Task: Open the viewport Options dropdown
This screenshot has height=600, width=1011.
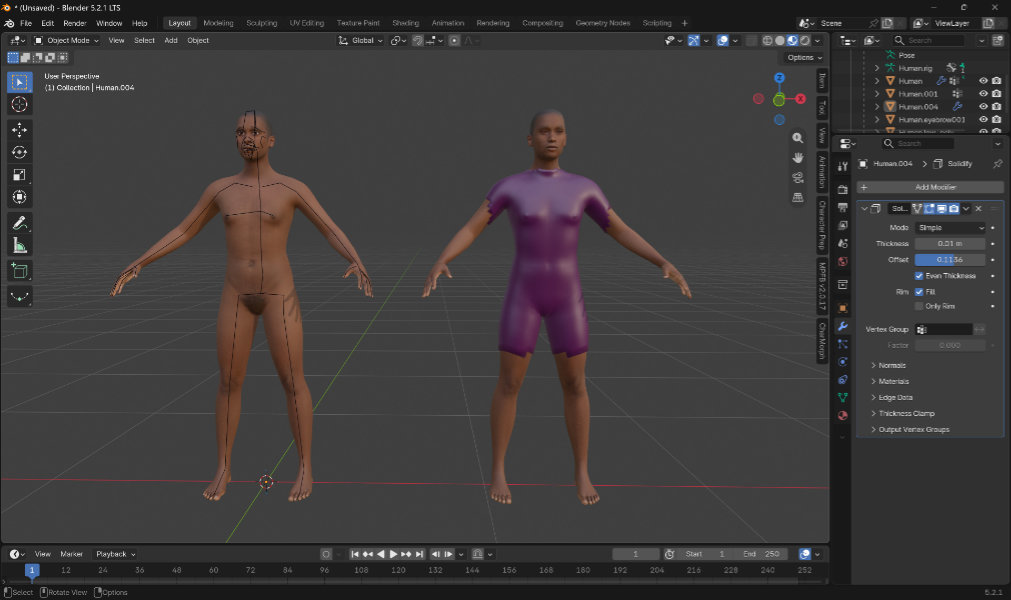Action: (804, 58)
